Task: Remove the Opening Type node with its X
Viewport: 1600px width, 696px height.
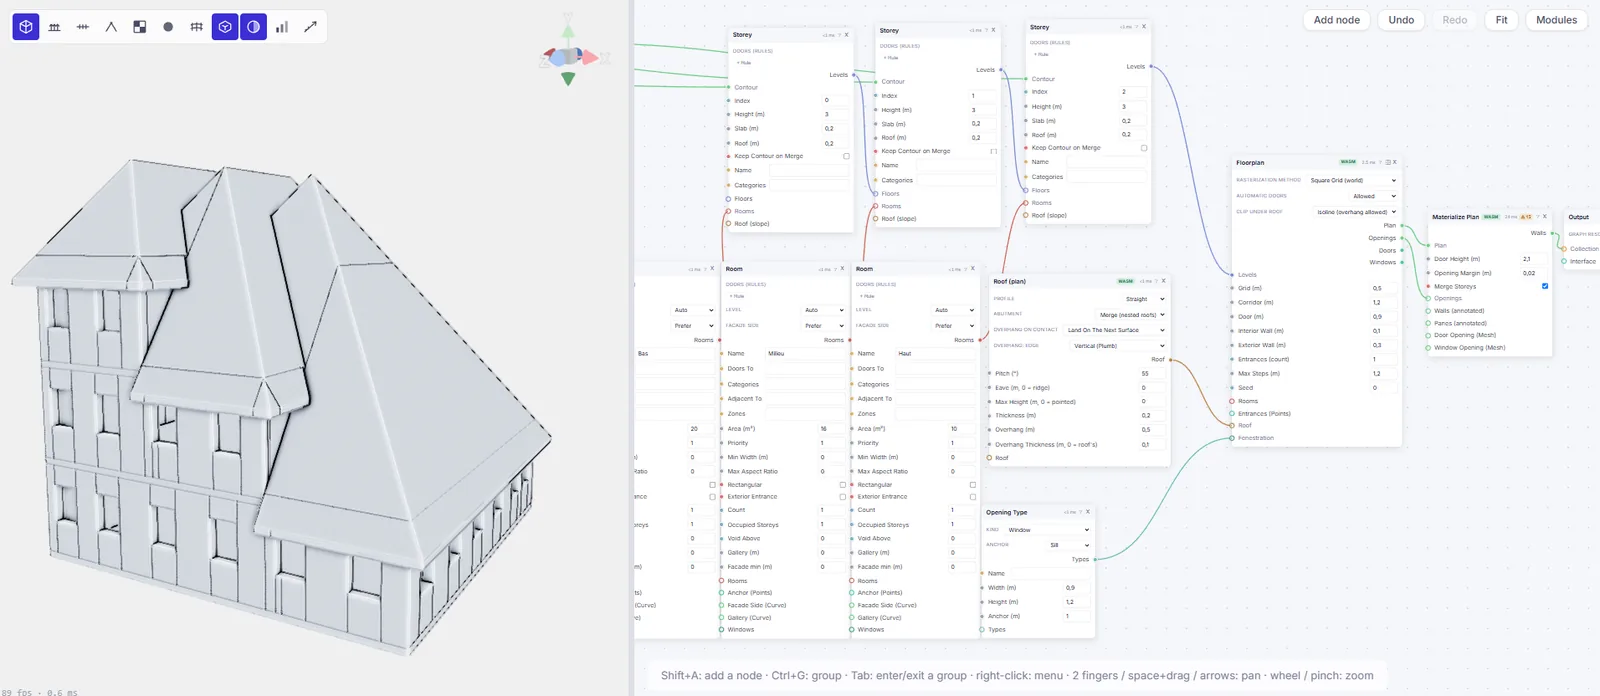Action: tap(1088, 512)
